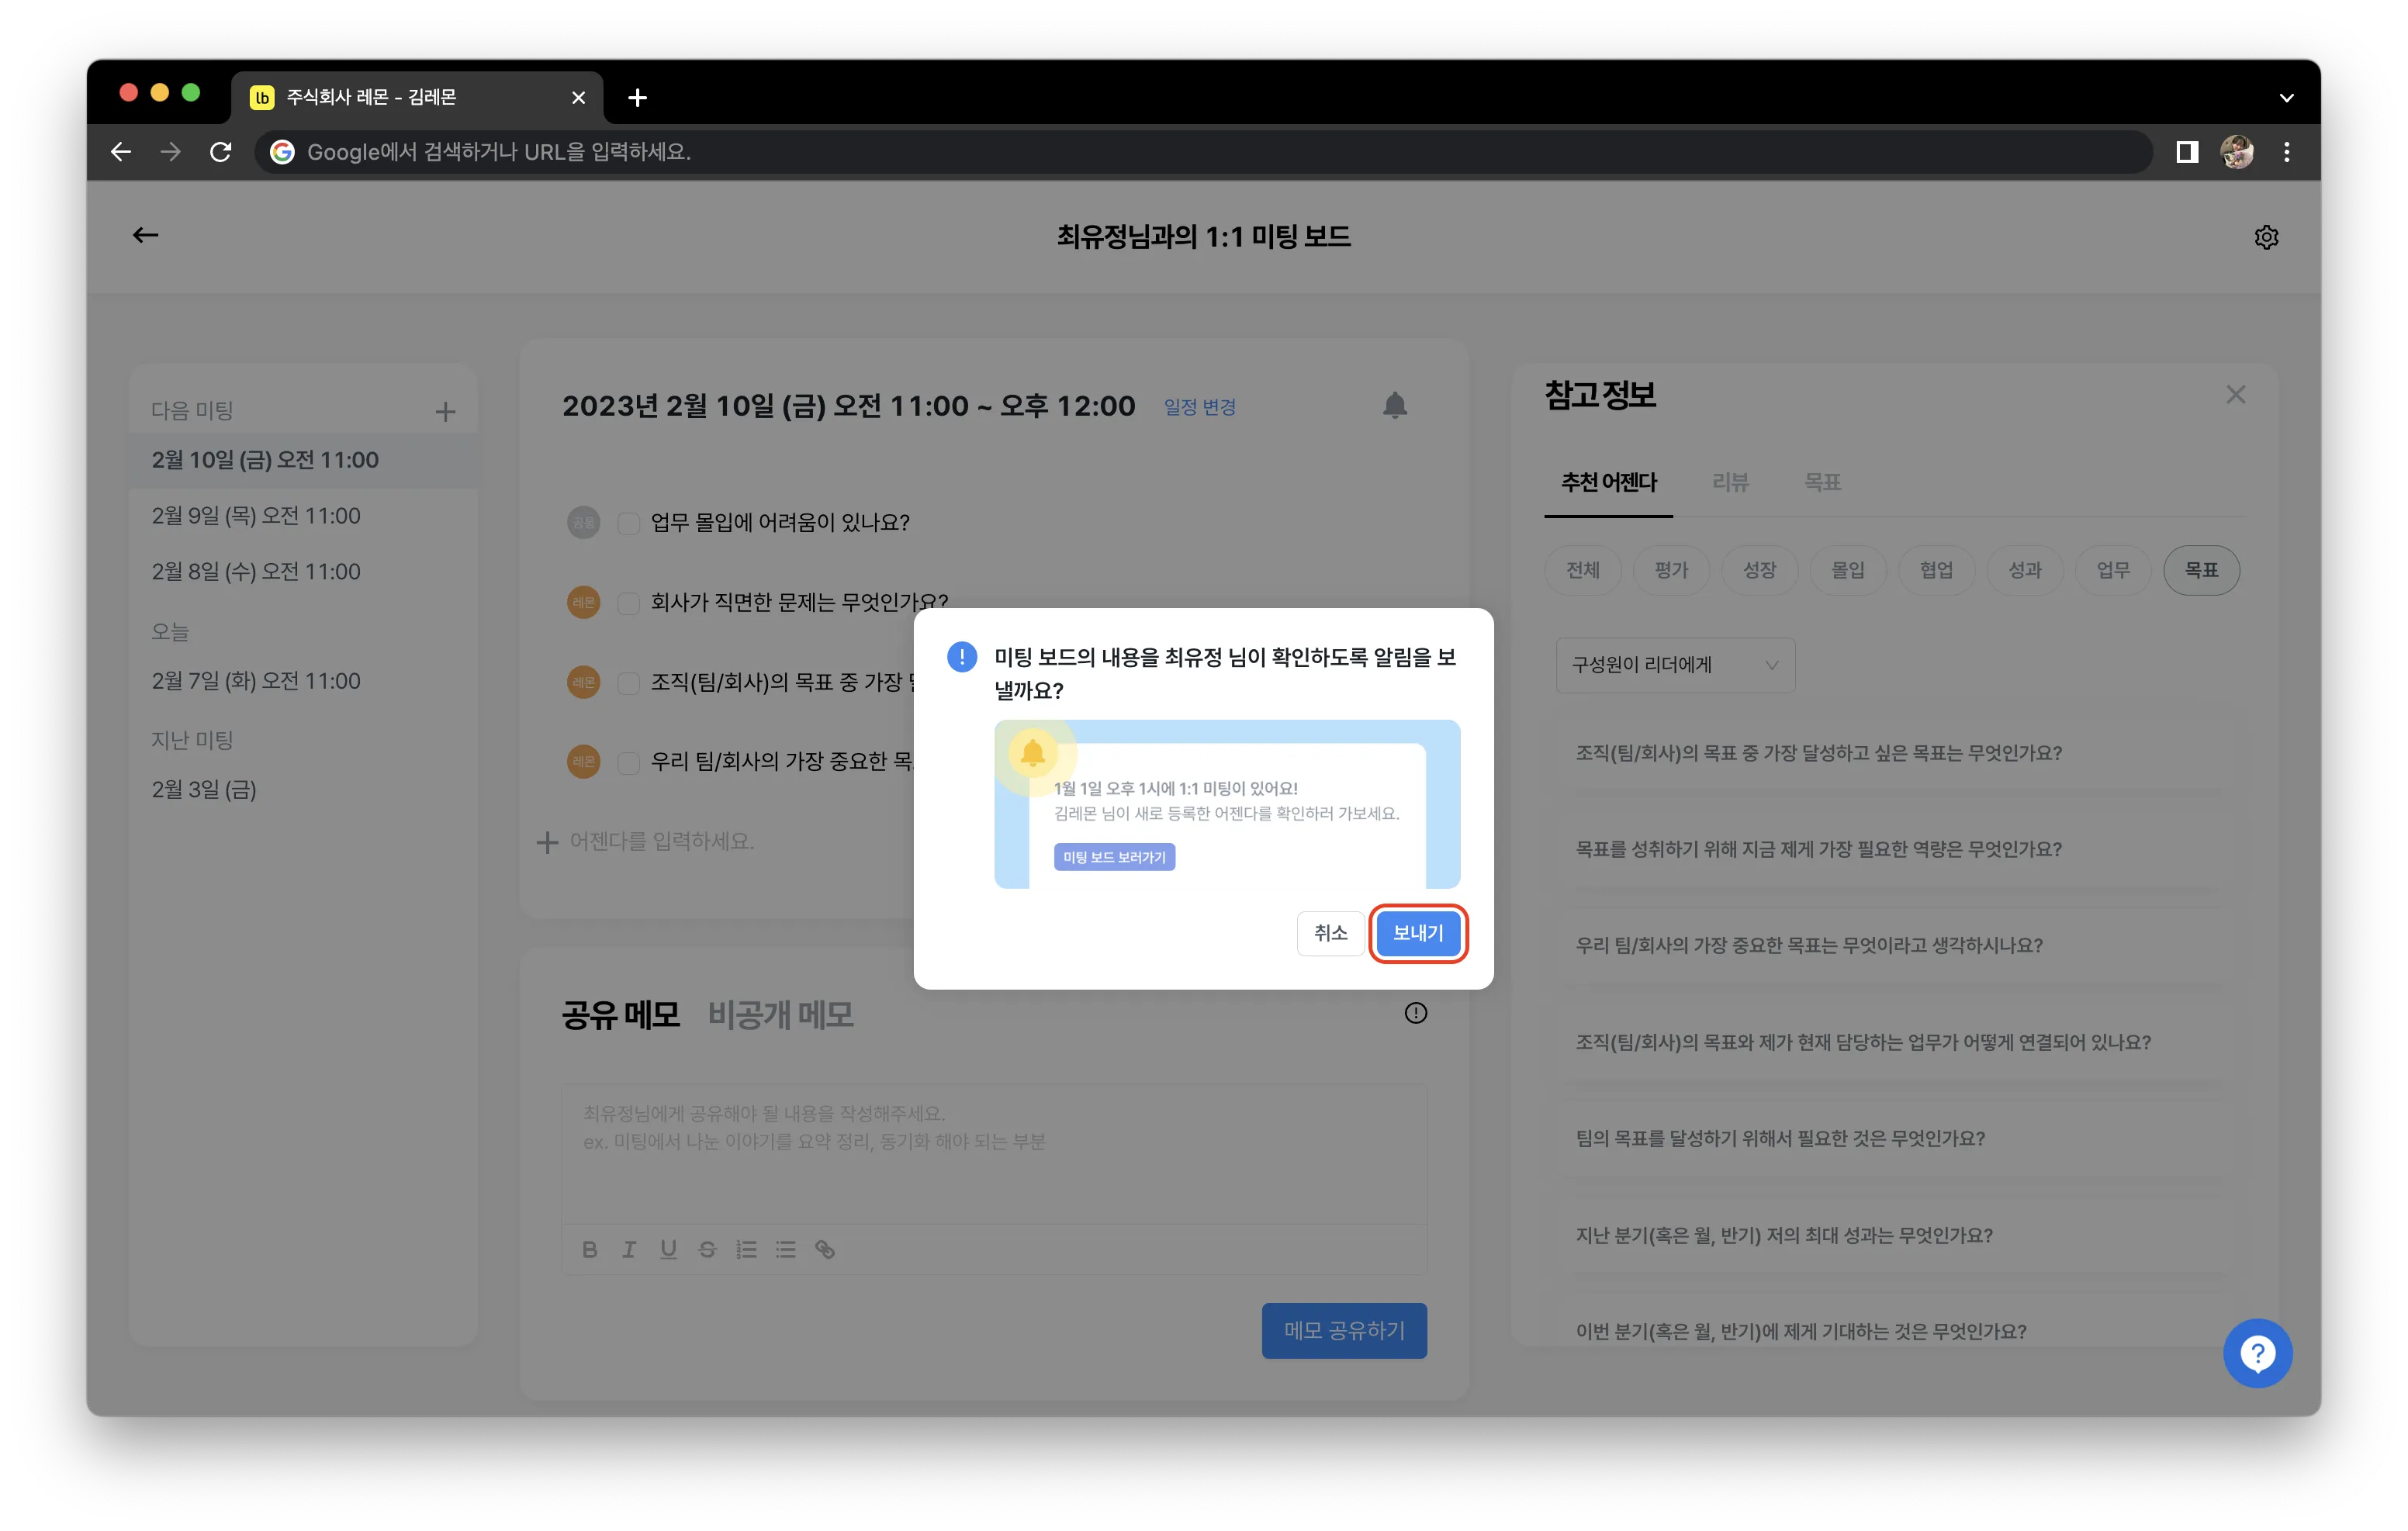Apply strikethrough formatting in memo editor
2408x1531 pixels.
pos(707,1249)
